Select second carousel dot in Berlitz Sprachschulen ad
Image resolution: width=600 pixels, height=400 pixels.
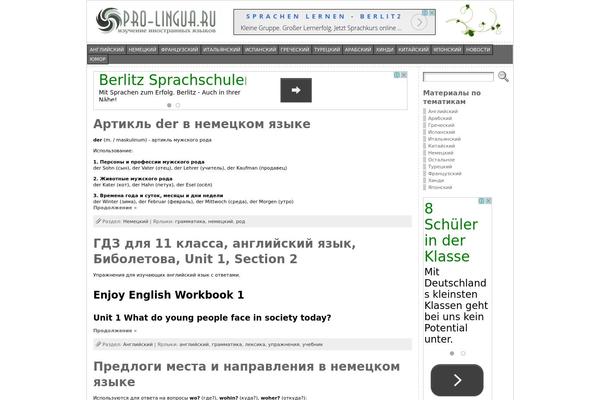coord(178,105)
